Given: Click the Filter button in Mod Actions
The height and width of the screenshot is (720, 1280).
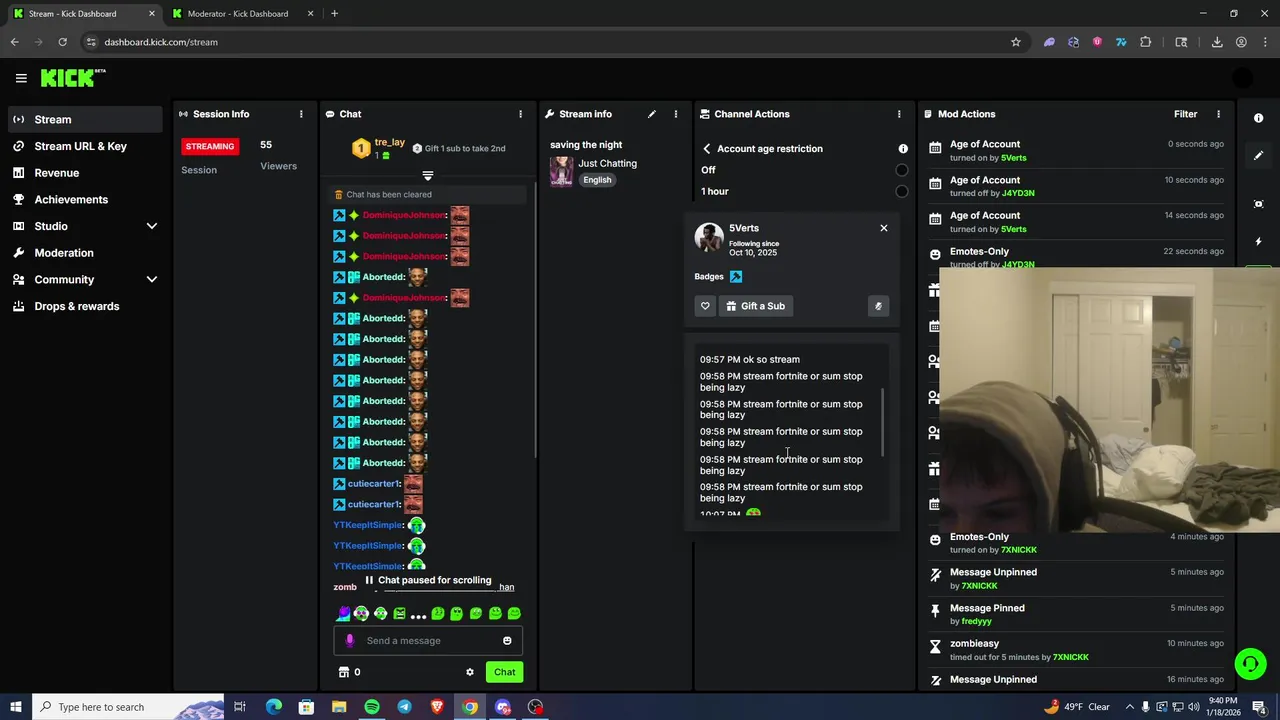Looking at the screenshot, I should click(1185, 114).
